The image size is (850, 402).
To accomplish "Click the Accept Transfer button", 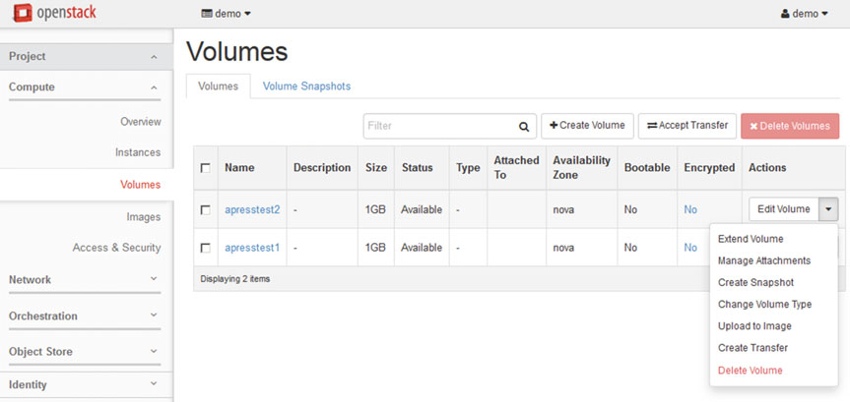I will [x=687, y=126].
